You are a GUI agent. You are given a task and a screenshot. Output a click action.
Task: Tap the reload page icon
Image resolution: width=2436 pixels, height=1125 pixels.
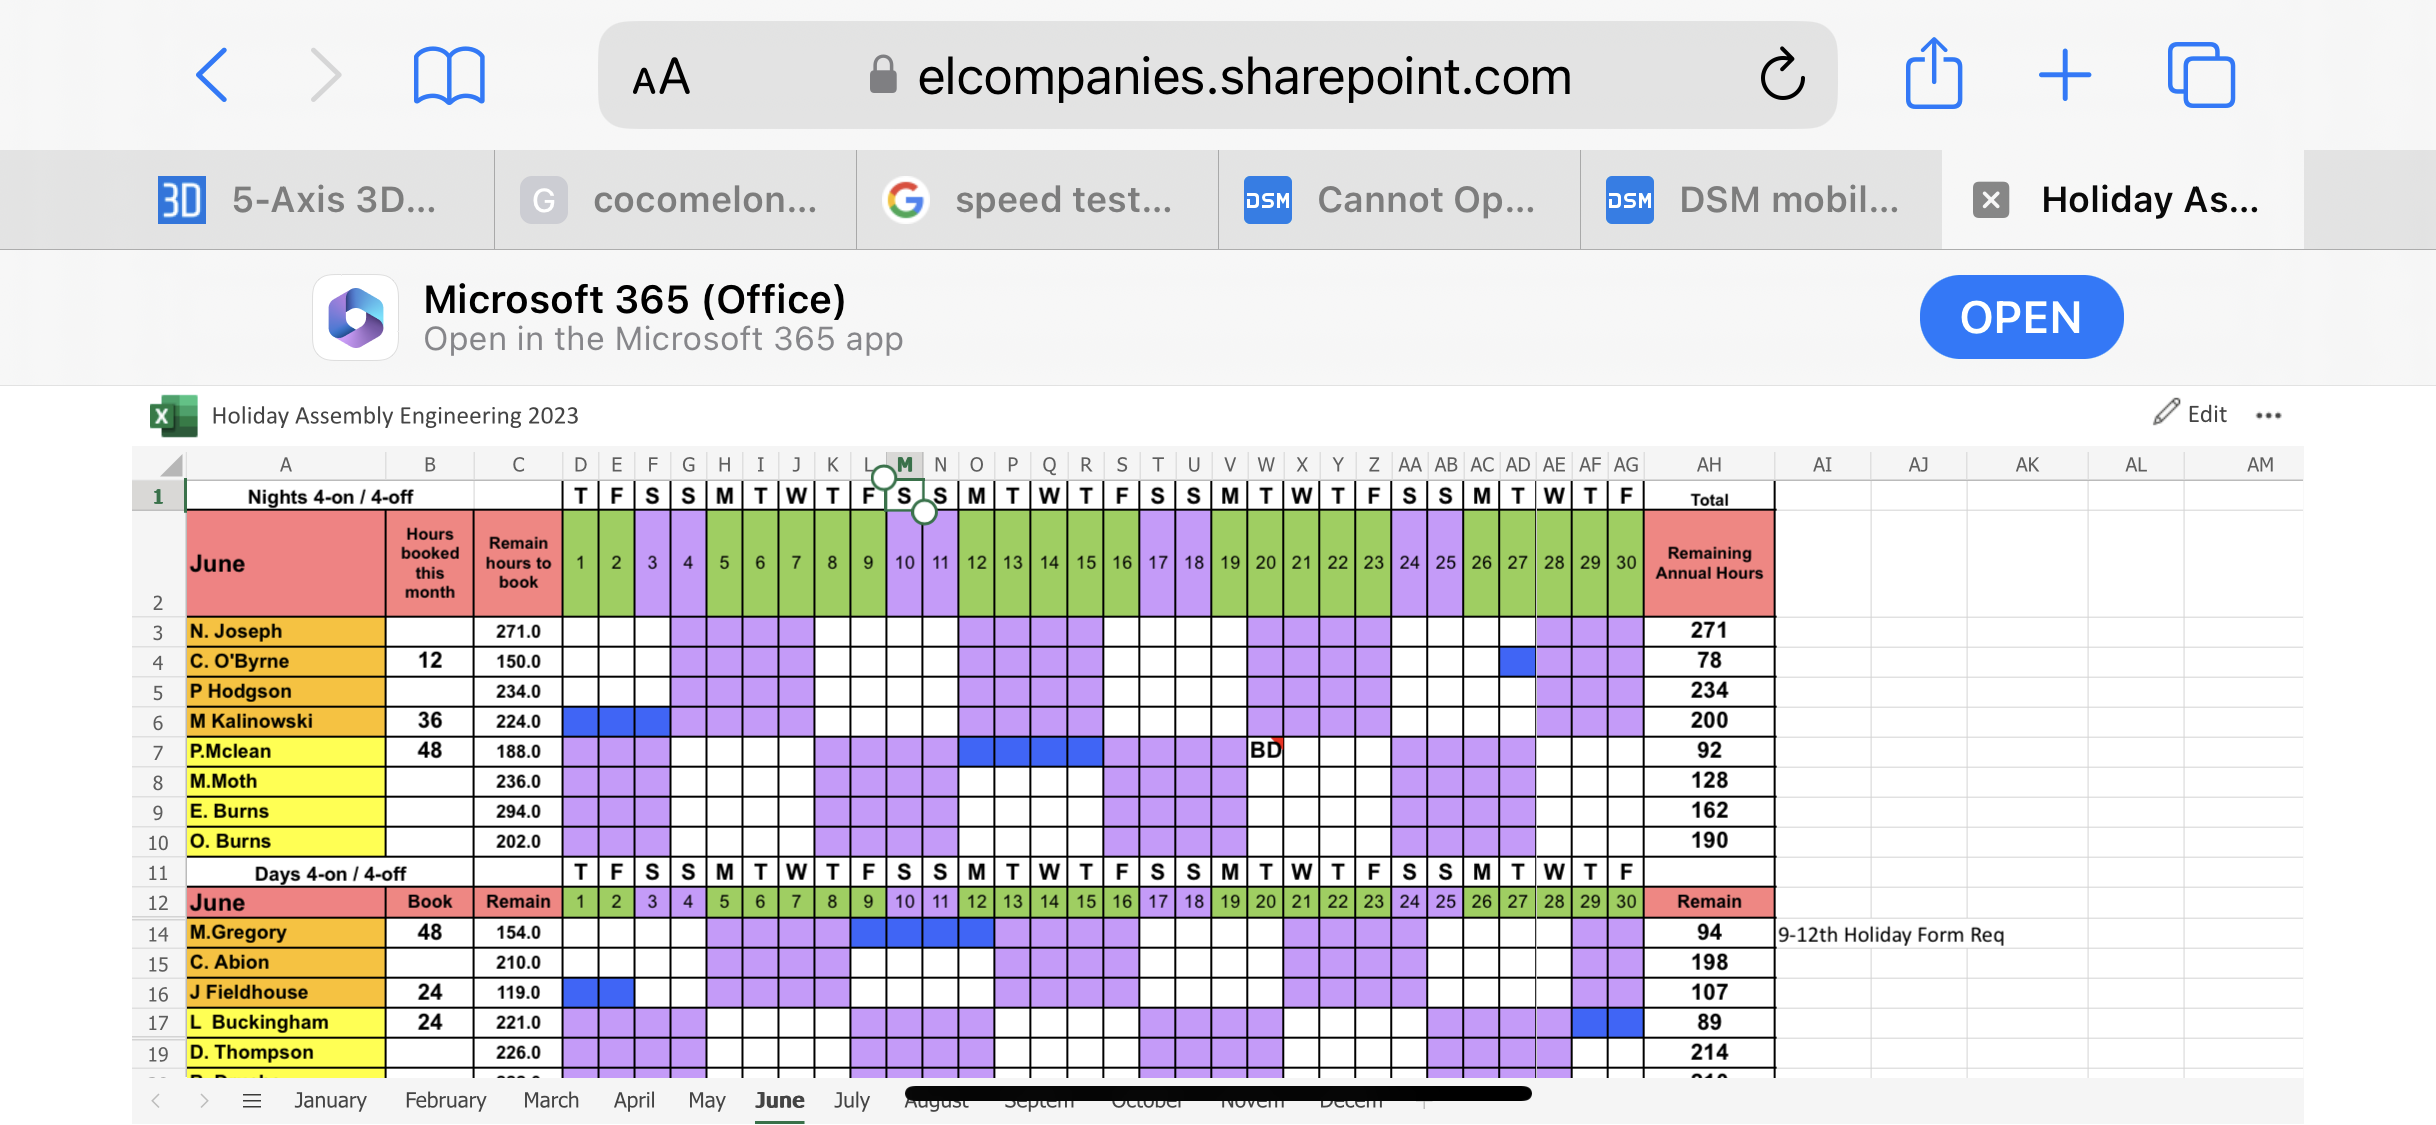(x=1782, y=75)
